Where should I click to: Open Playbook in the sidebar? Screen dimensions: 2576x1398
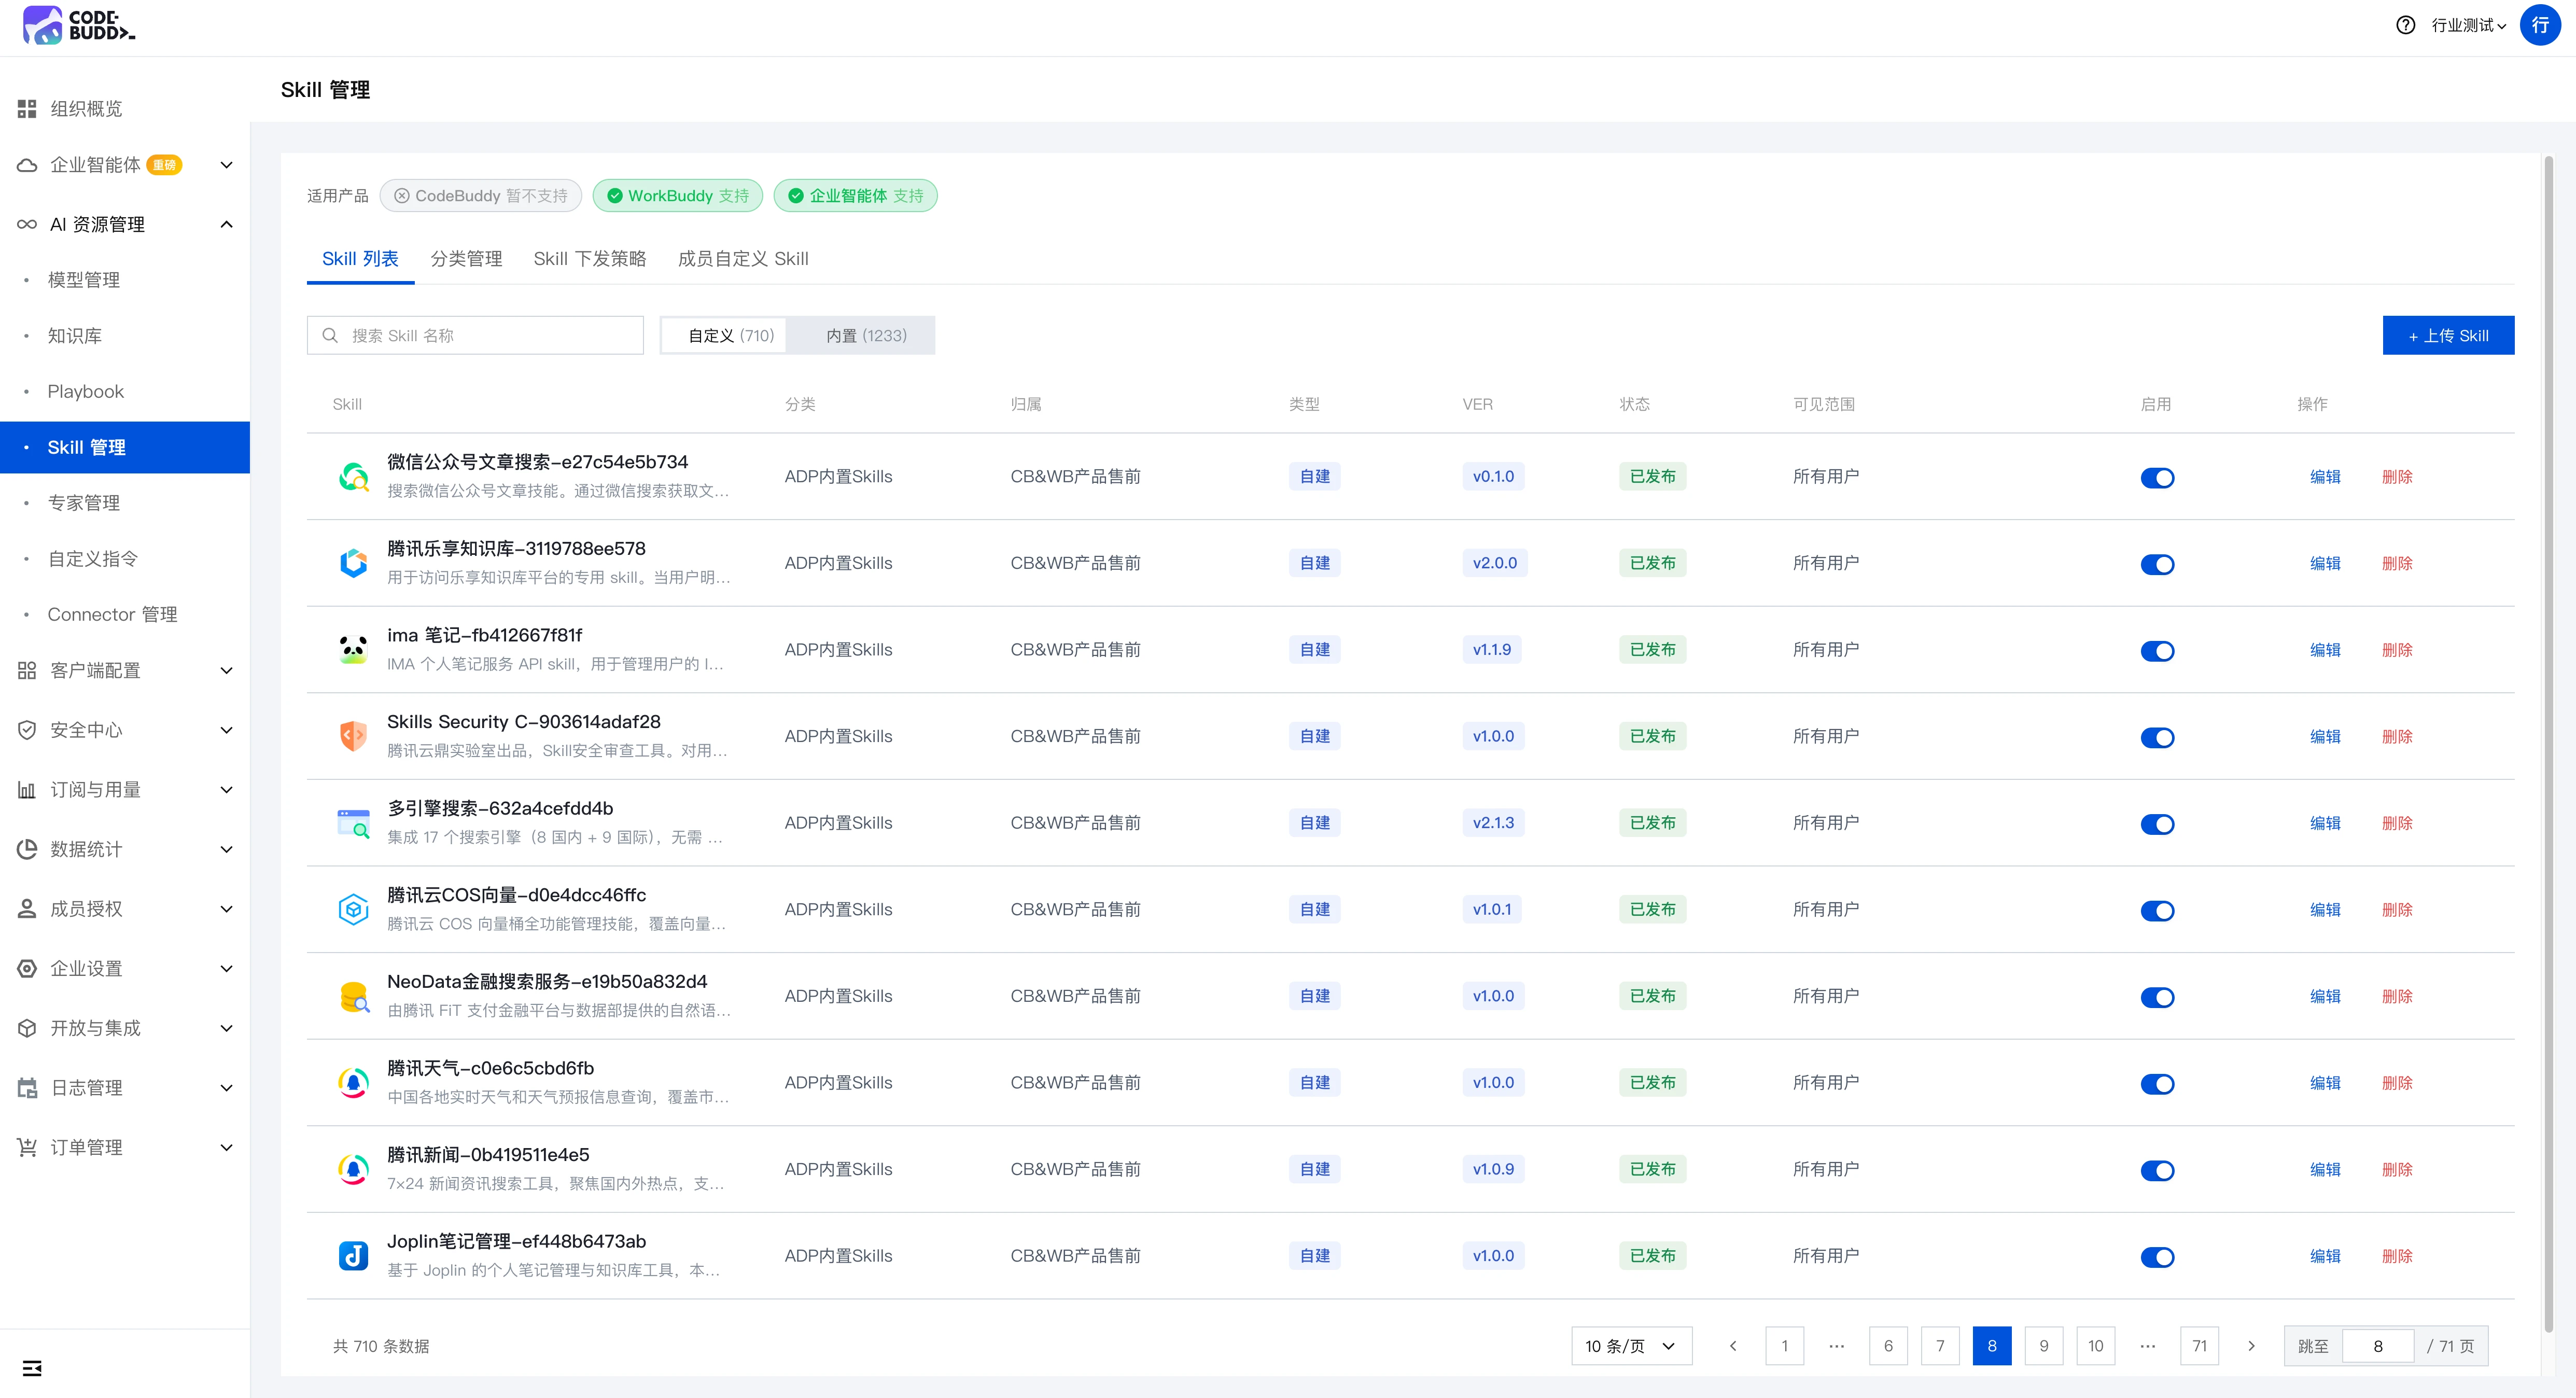(86, 392)
